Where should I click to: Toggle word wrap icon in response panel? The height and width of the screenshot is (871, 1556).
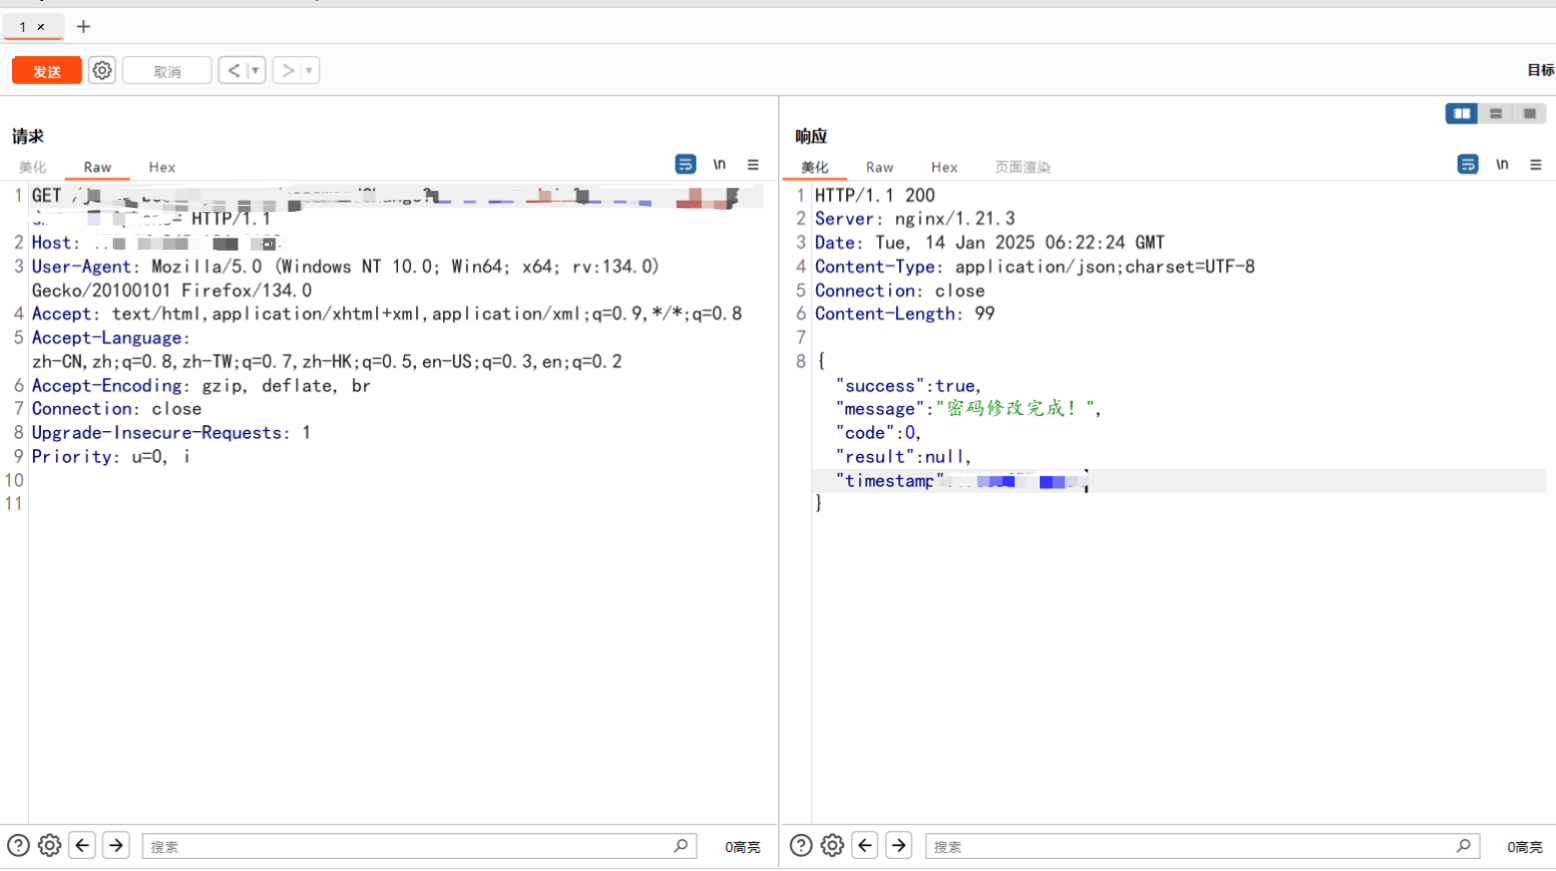(1468, 164)
